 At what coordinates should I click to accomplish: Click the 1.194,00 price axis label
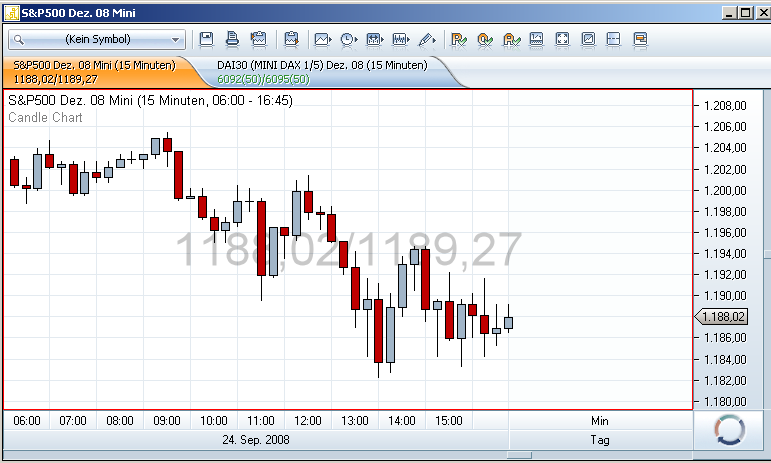tap(725, 254)
